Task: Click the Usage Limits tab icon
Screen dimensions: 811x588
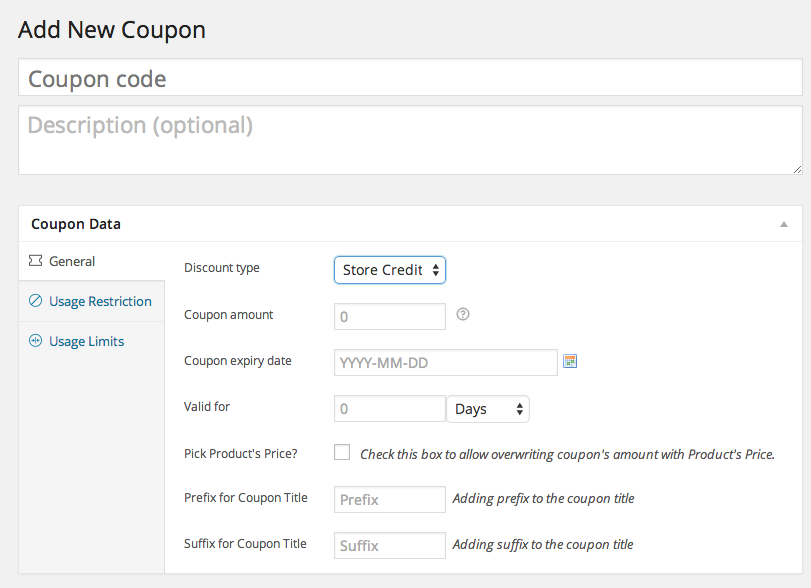Action: click(38, 341)
